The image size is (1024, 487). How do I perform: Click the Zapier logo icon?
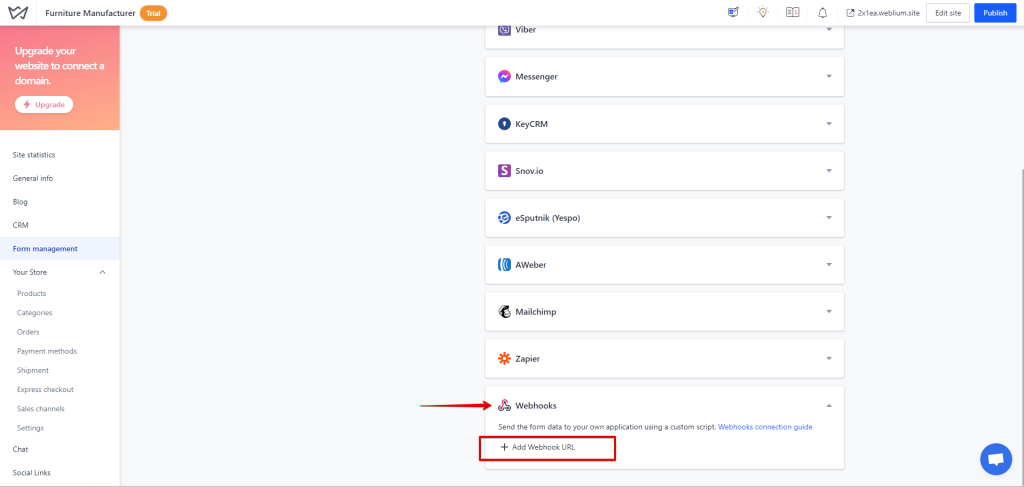(505, 358)
